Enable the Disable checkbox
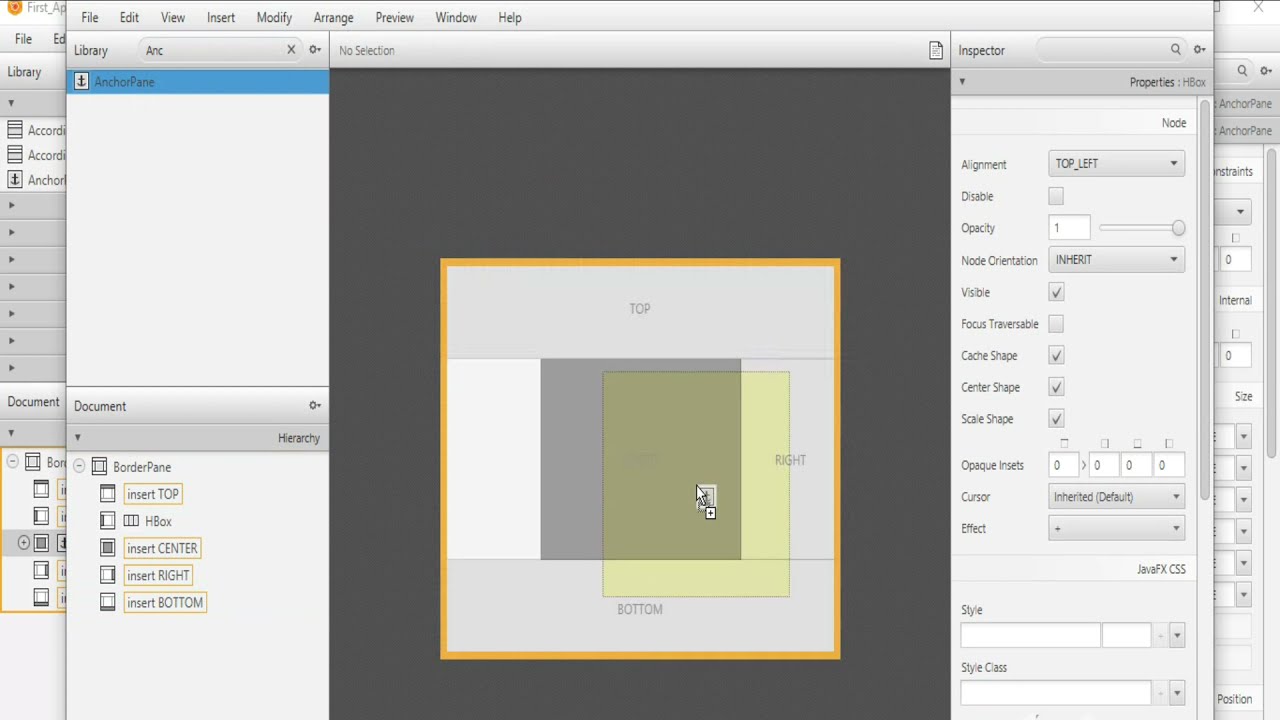This screenshot has height=720, width=1280. pyautogui.click(x=1056, y=197)
